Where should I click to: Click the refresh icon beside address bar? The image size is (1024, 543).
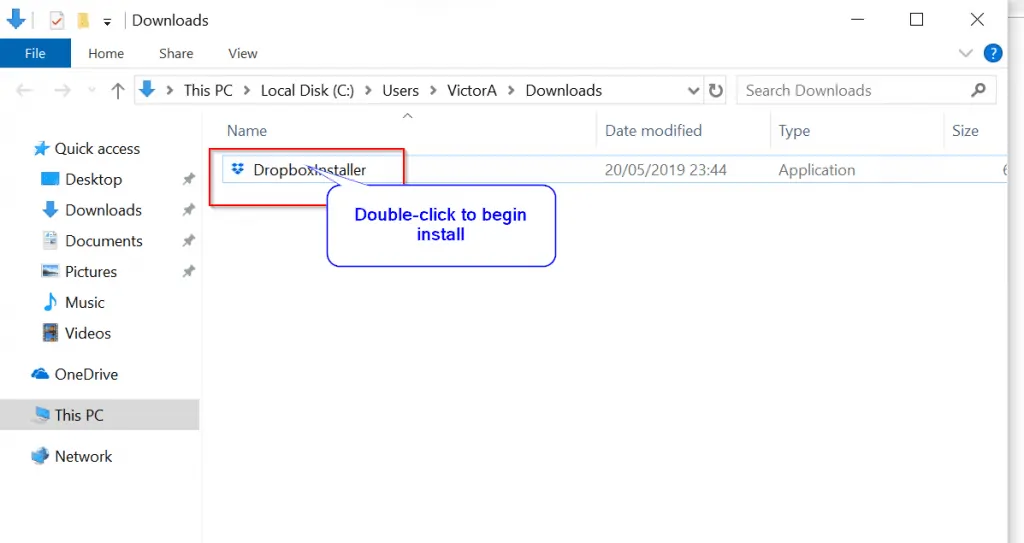[x=716, y=91]
